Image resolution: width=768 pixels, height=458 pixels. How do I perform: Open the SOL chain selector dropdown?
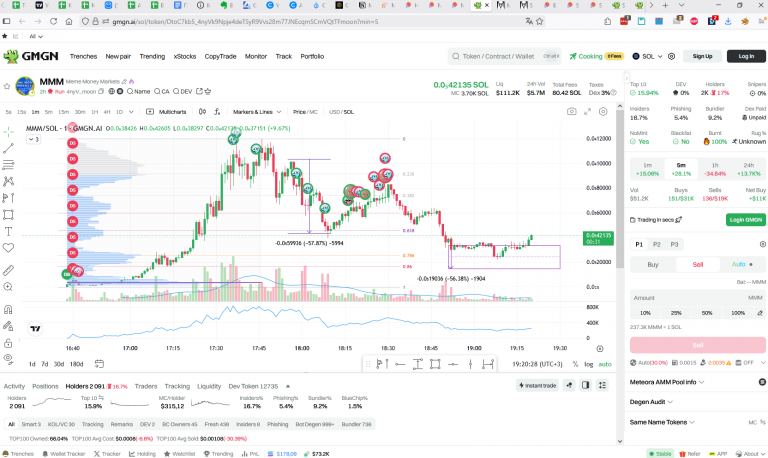(x=648, y=56)
